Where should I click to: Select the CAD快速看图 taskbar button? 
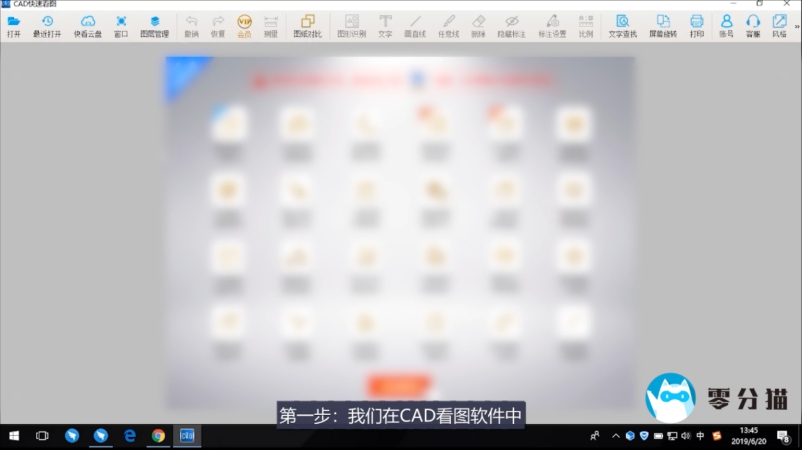click(x=187, y=436)
